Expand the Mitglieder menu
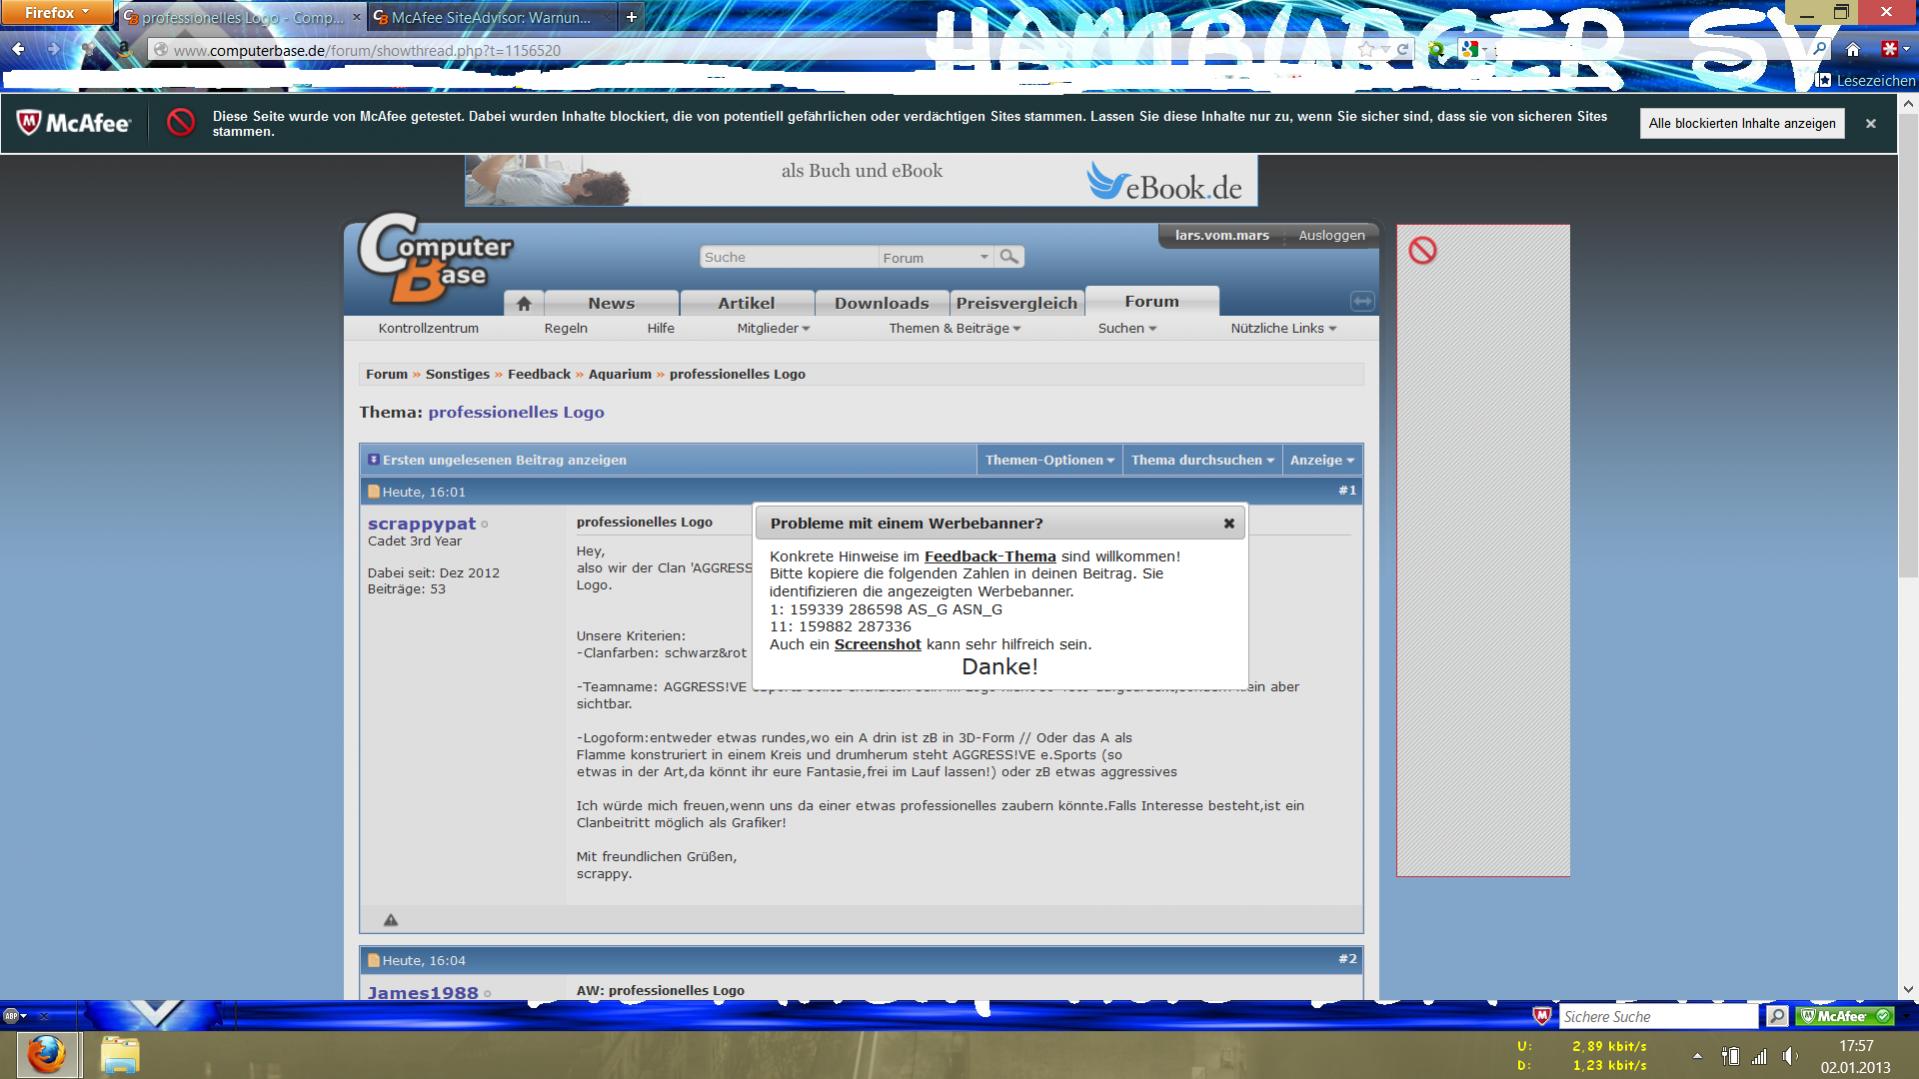The width and height of the screenshot is (1919, 1079). click(x=773, y=328)
